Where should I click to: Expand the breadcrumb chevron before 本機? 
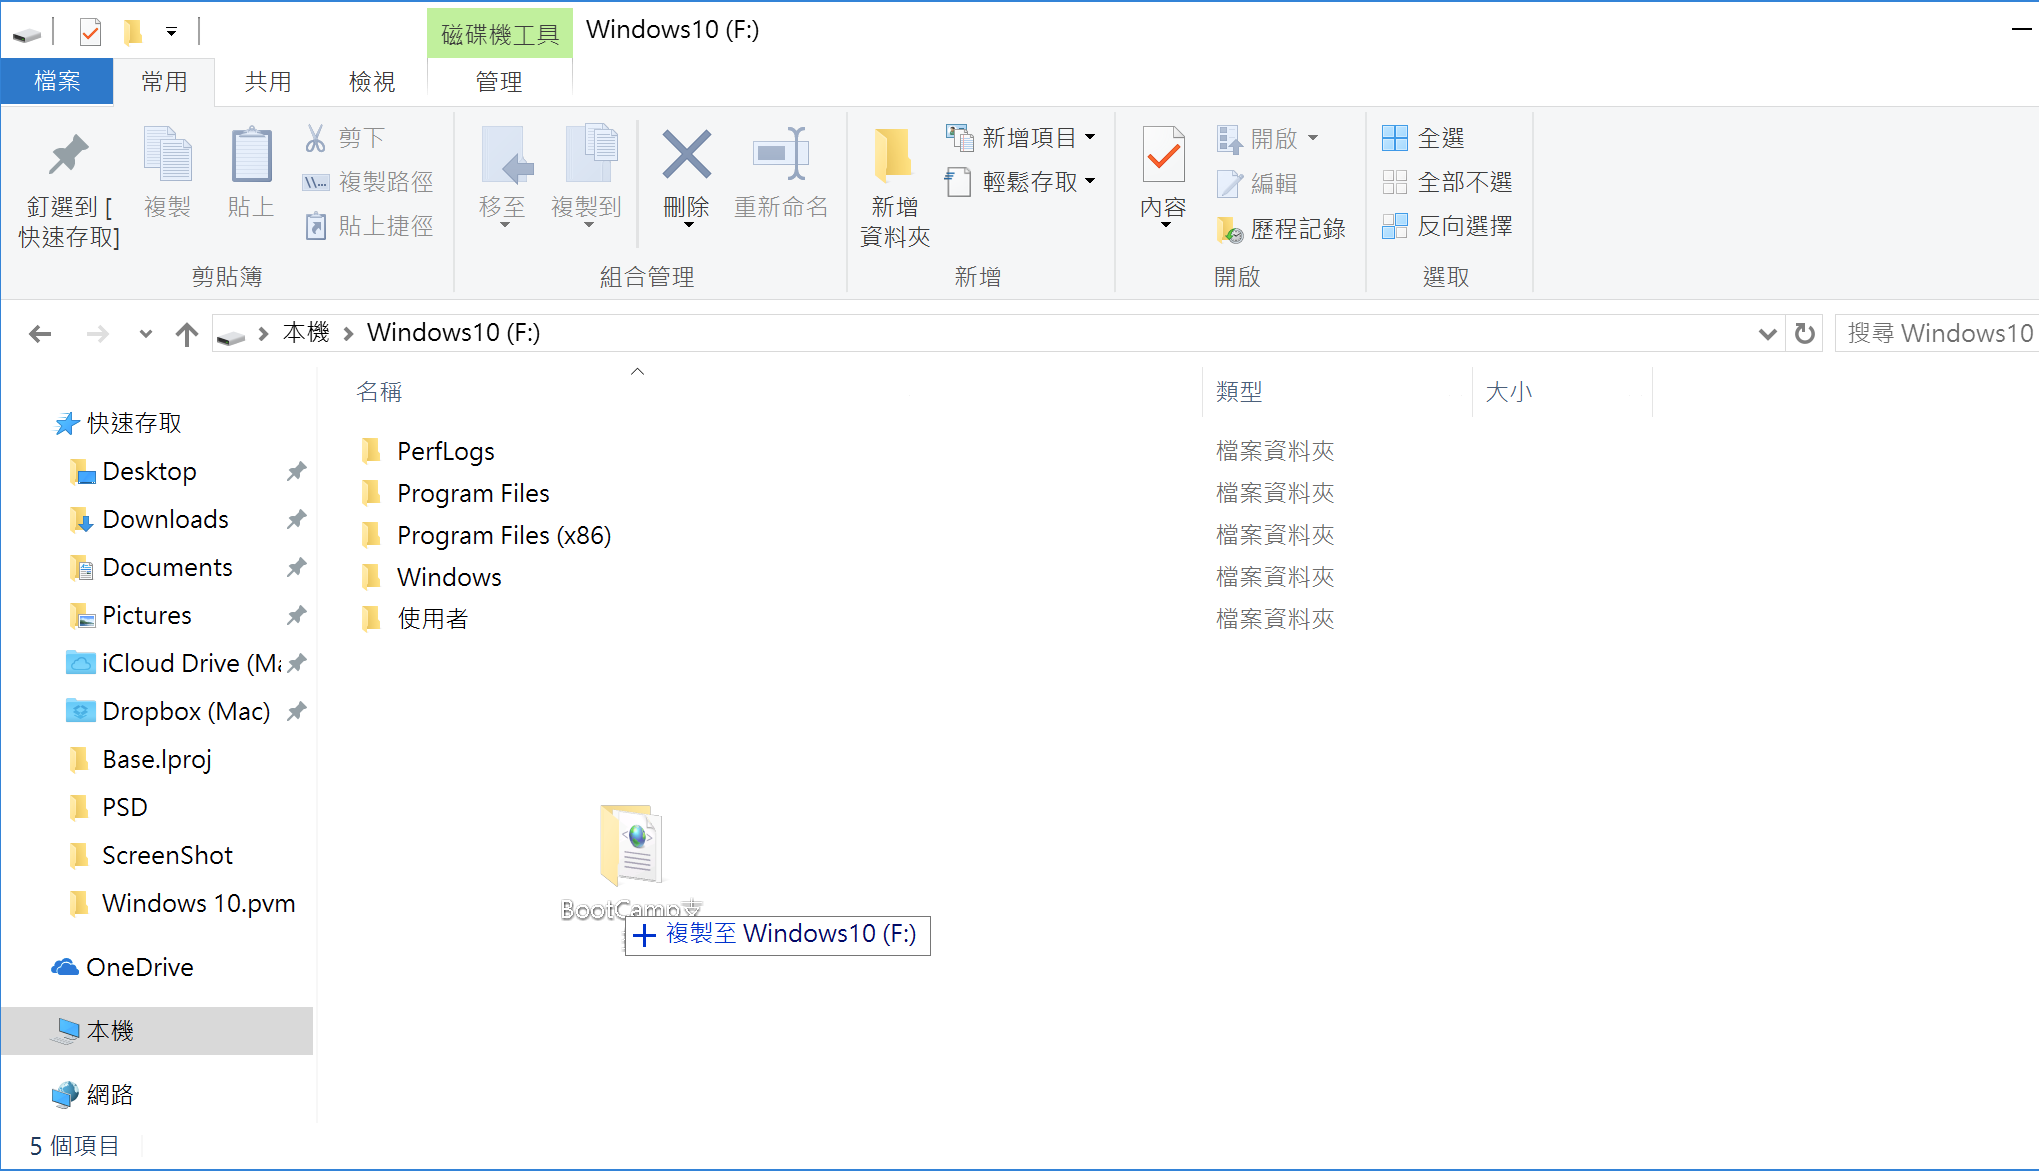coord(263,333)
